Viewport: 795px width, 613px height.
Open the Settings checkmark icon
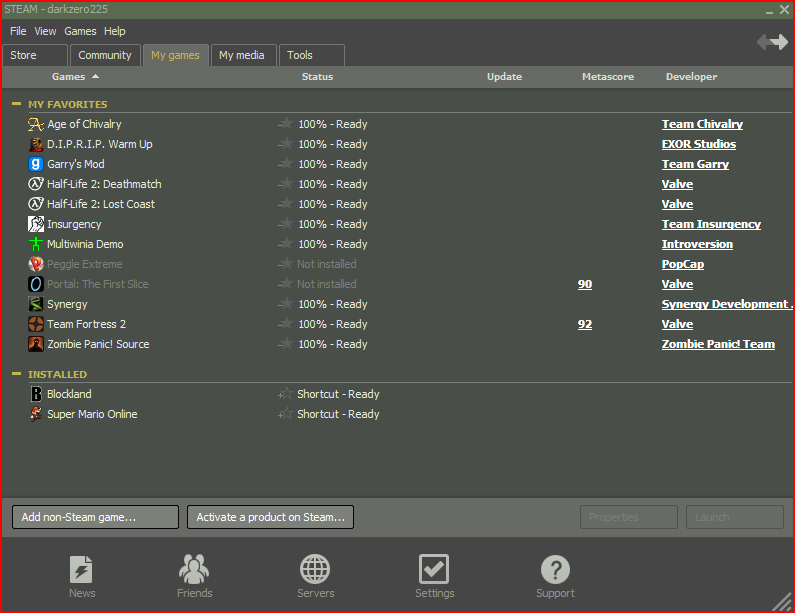434,570
